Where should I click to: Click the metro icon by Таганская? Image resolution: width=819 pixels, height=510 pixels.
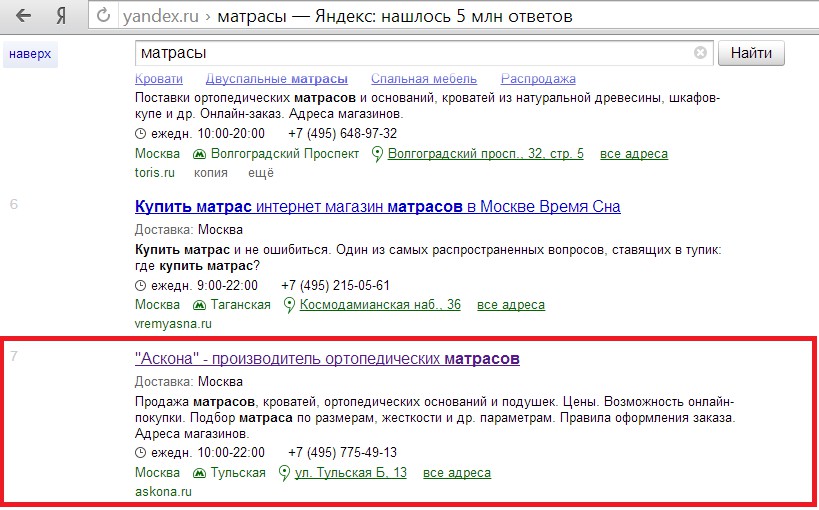point(199,305)
